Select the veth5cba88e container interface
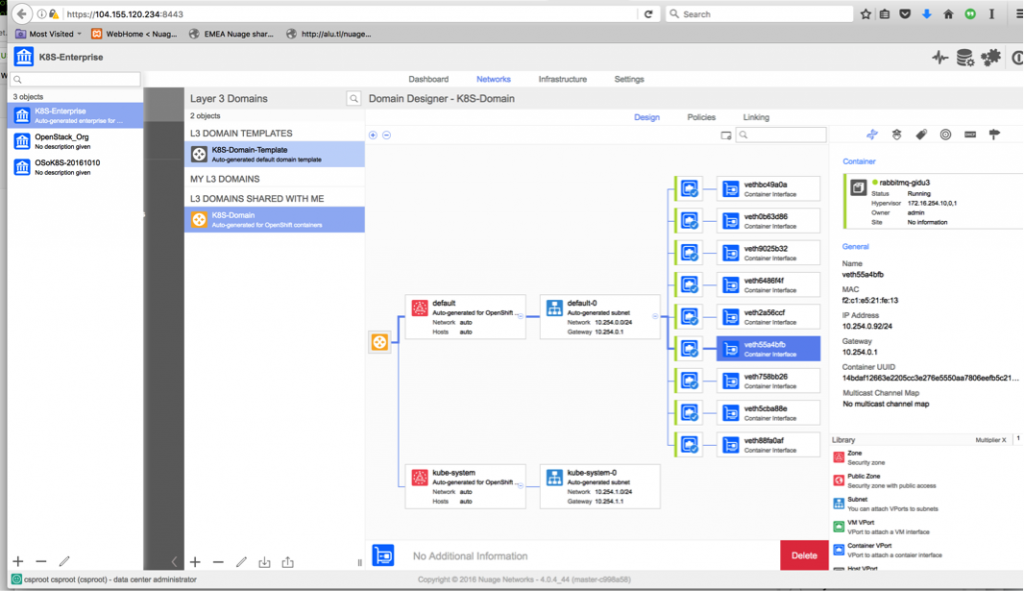The image size is (1024, 591). pyautogui.click(x=769, y=413)
